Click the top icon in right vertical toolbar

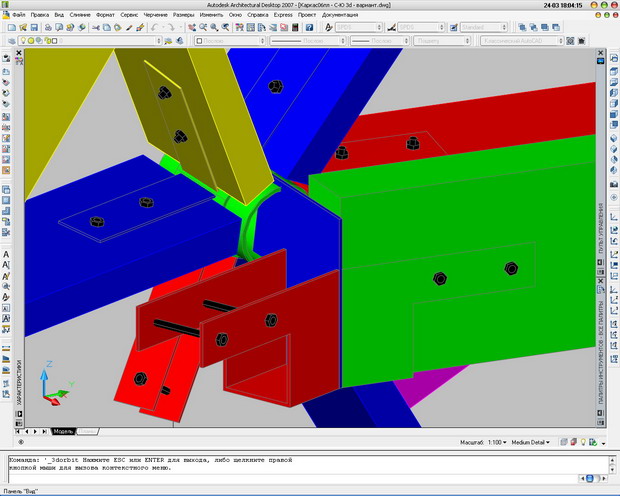click(613, 60)
